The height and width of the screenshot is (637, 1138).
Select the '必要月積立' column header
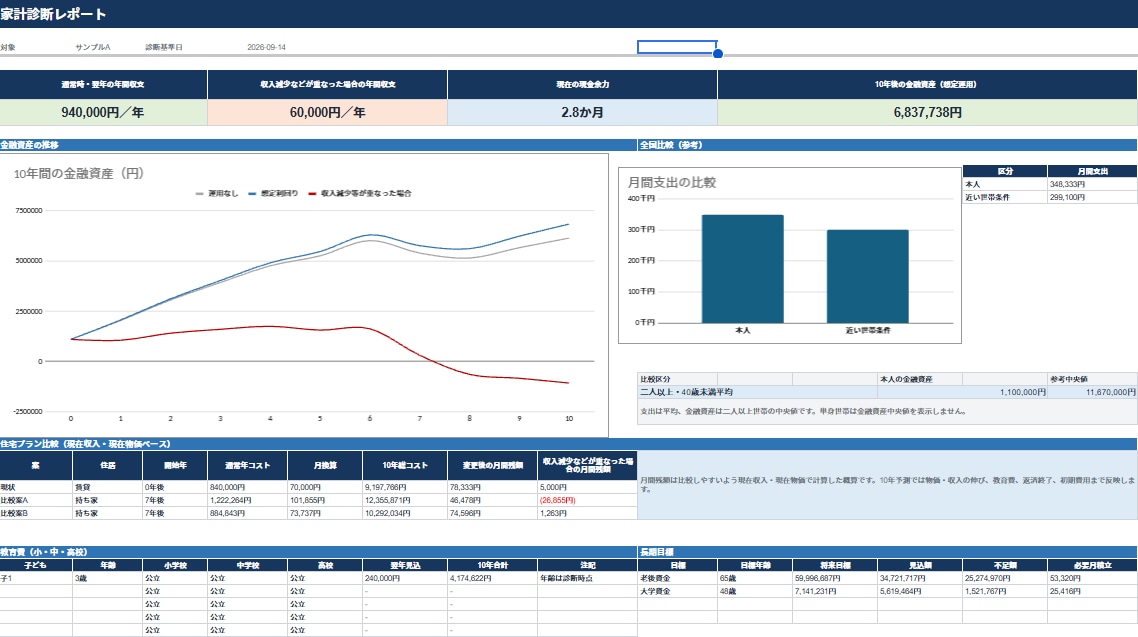(x=1093, y=565)
